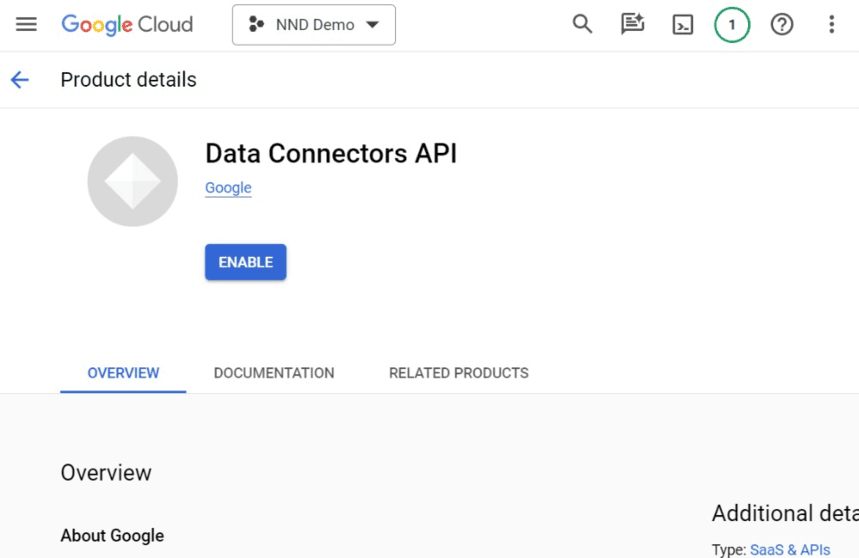Open the search icon in header
This screenshot has height=558, width=859.
click(582, 25)
